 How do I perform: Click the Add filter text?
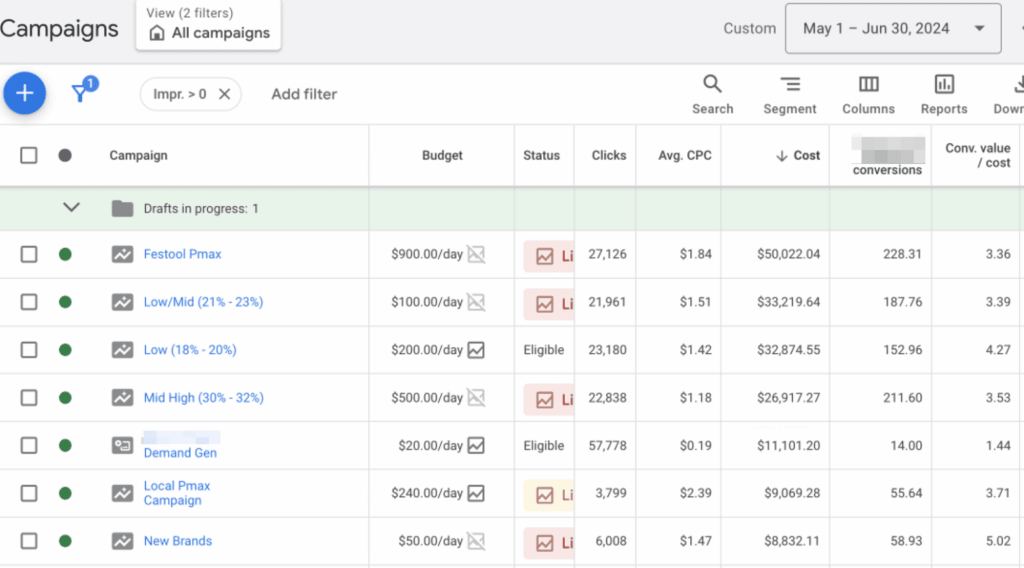[304, 94]
